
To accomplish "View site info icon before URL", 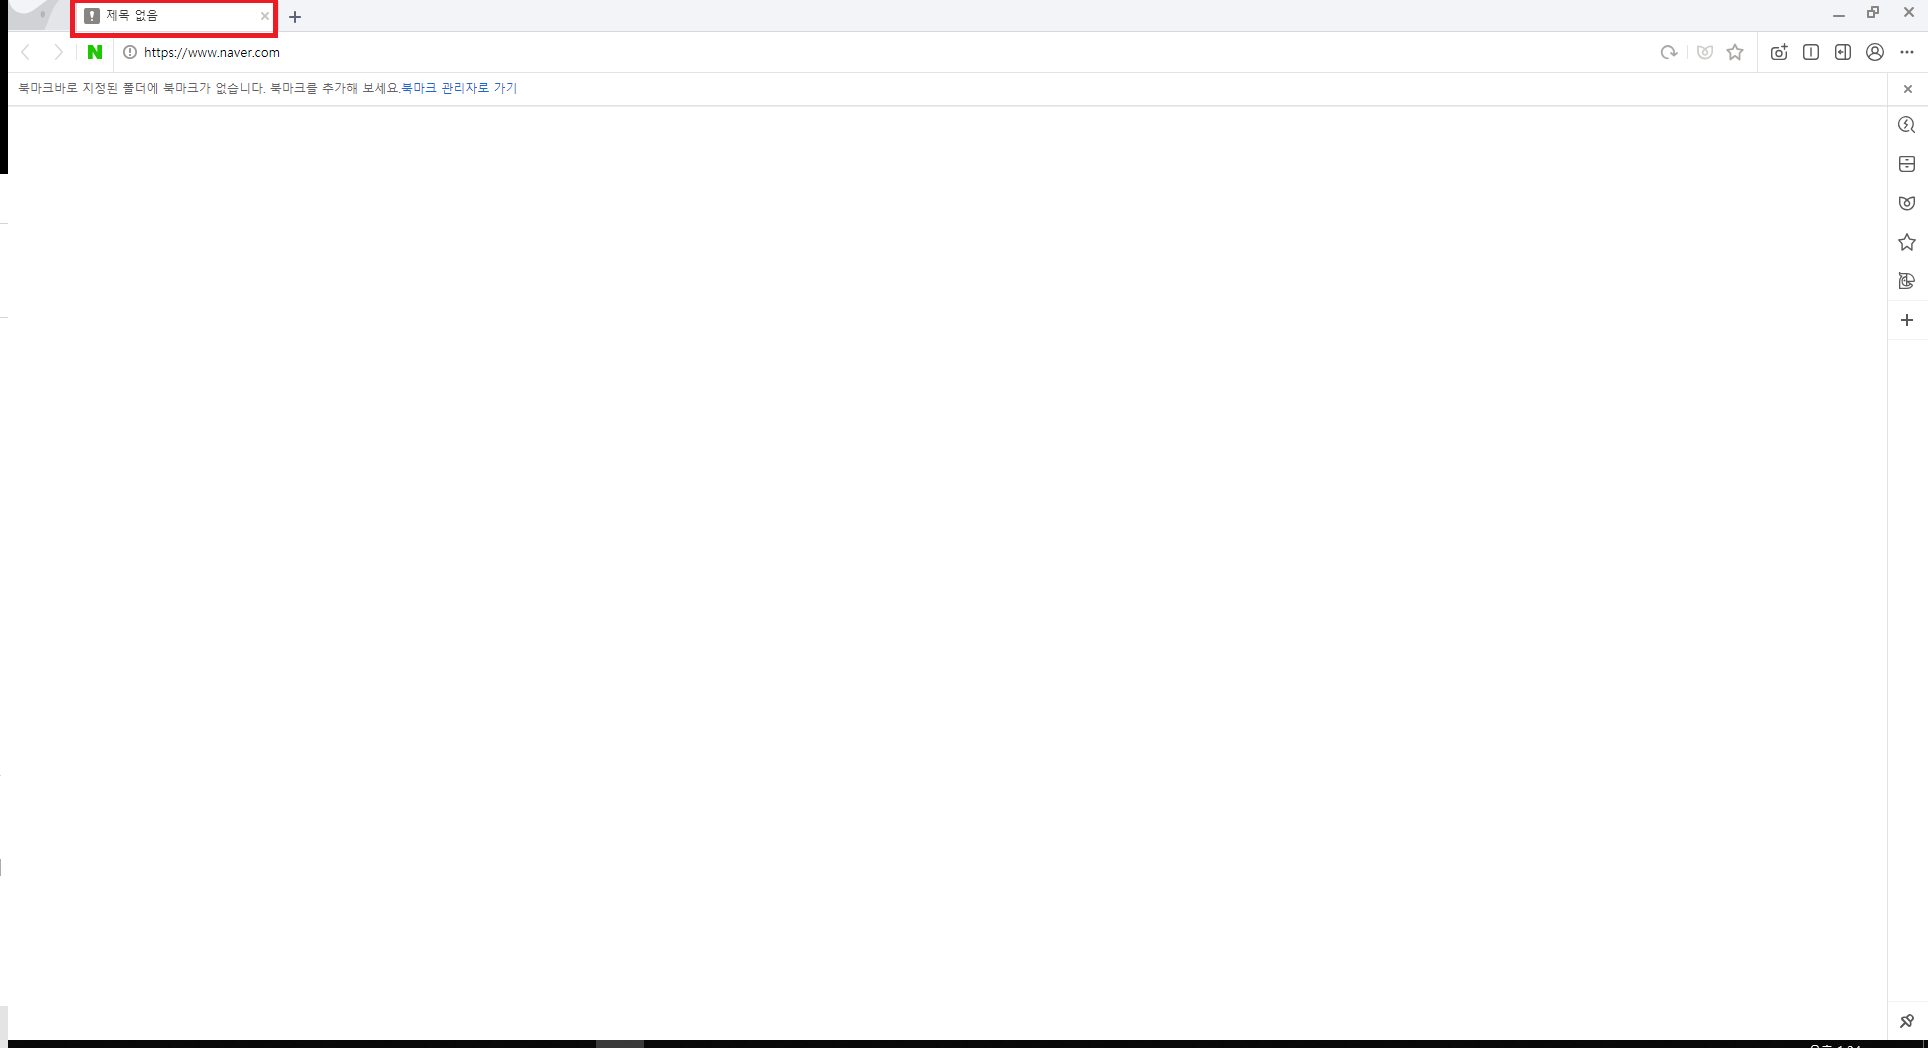I will point(130,52).
